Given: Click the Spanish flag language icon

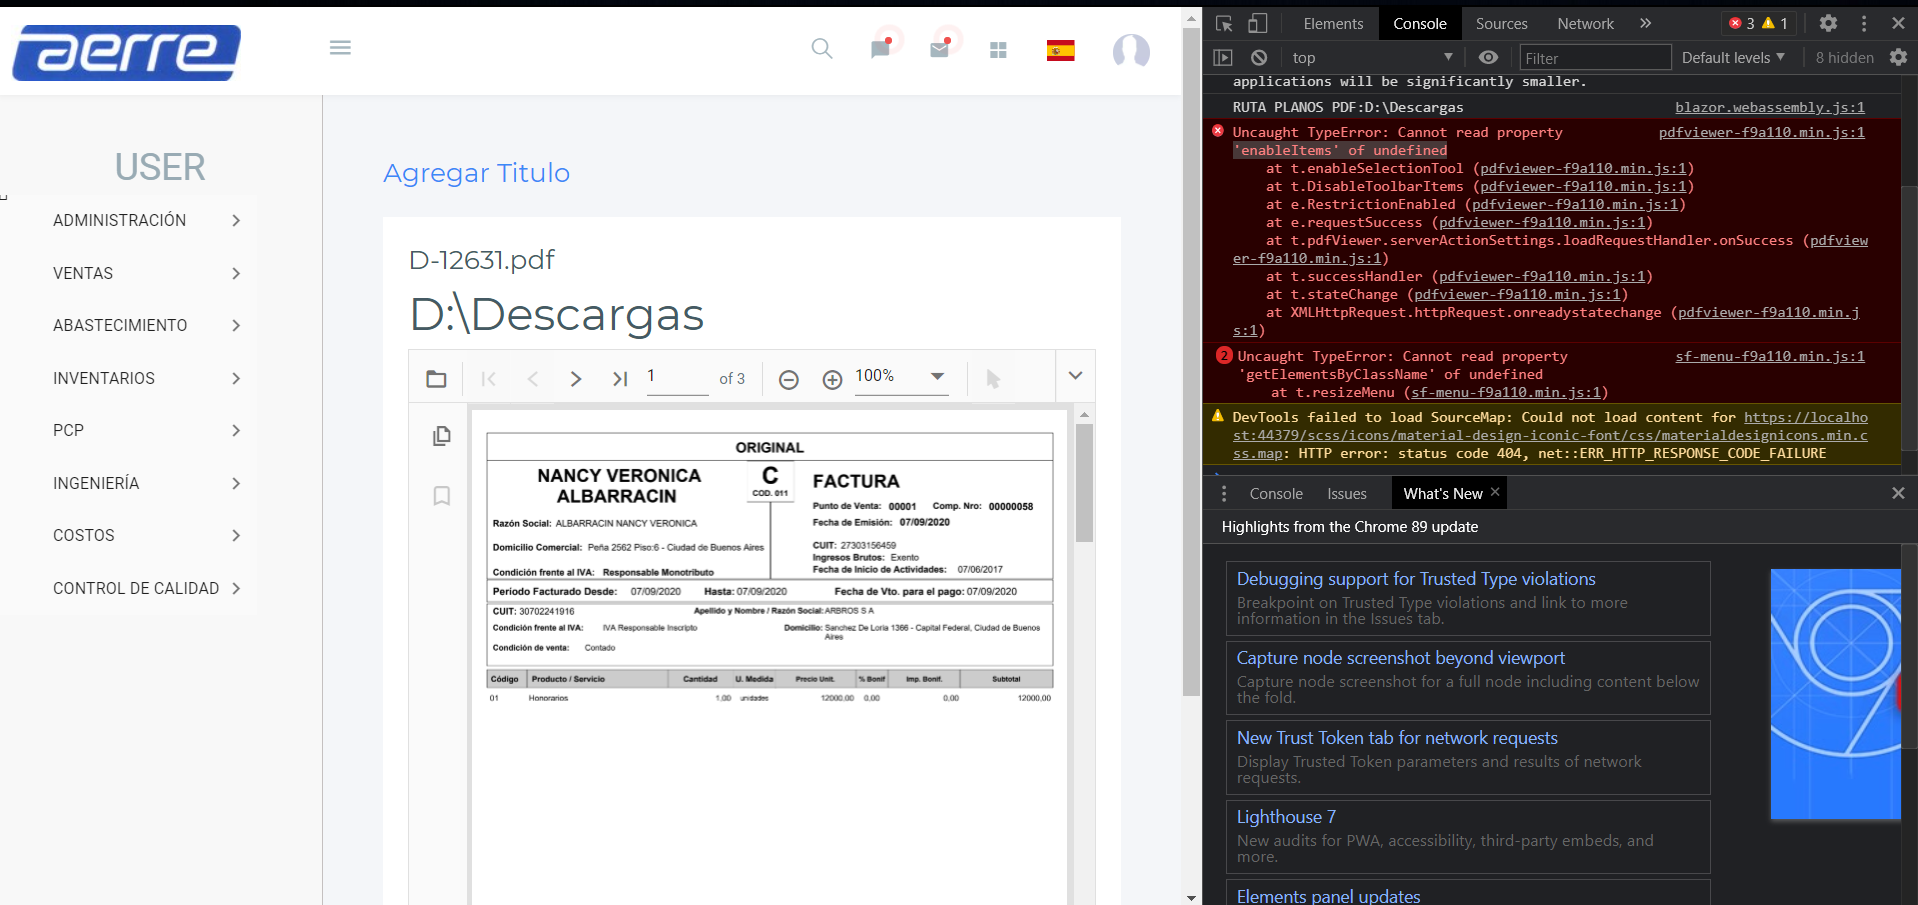Looking at the screenshot, I should 1060,51.
